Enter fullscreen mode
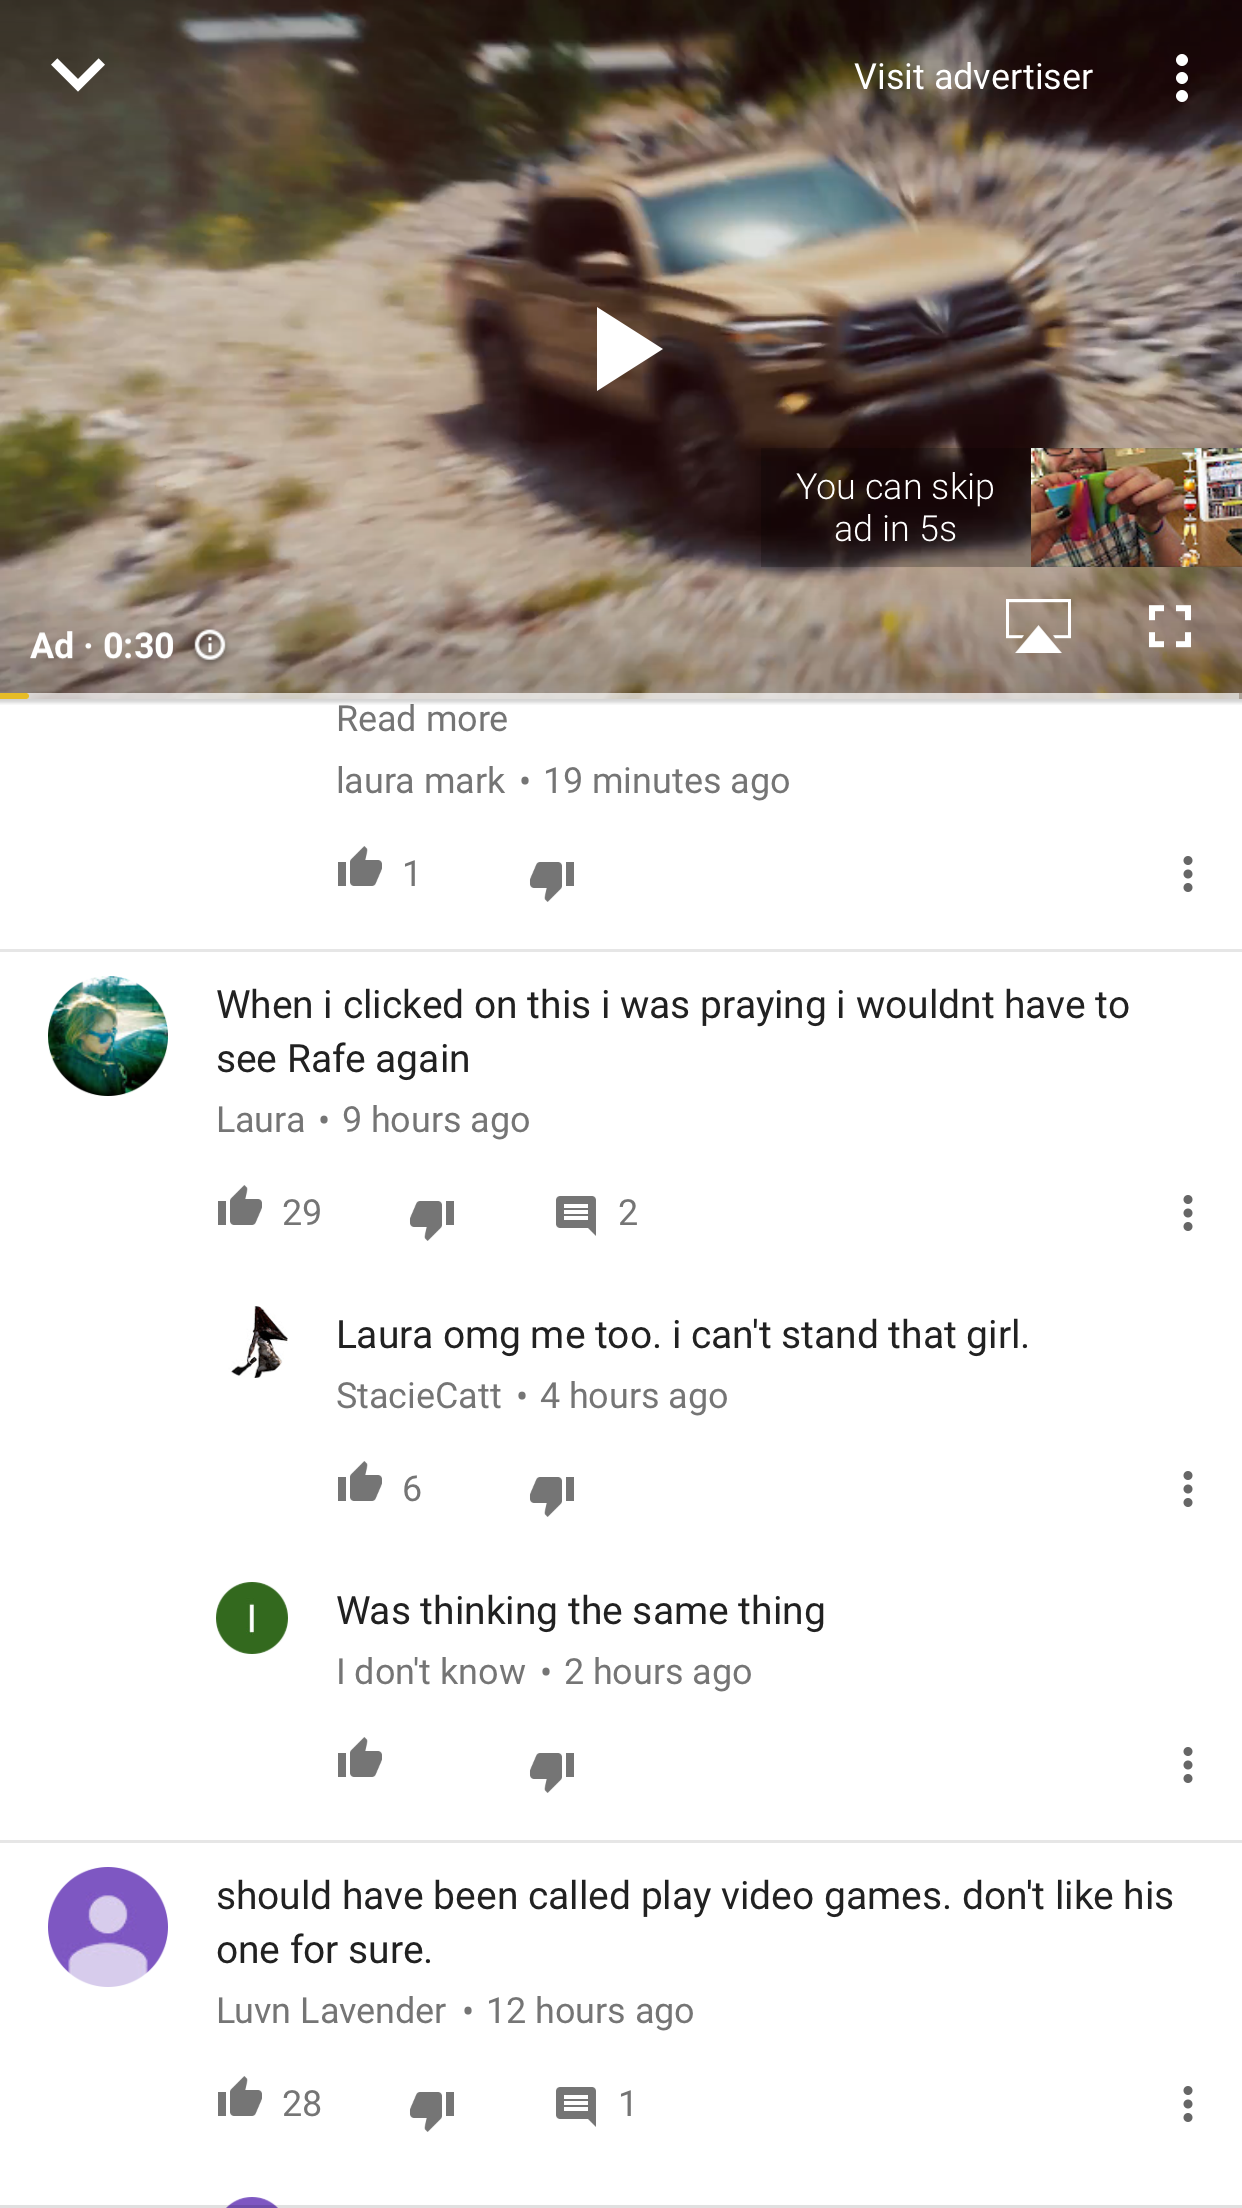 pyautogui.click(x=1169, y=626)
